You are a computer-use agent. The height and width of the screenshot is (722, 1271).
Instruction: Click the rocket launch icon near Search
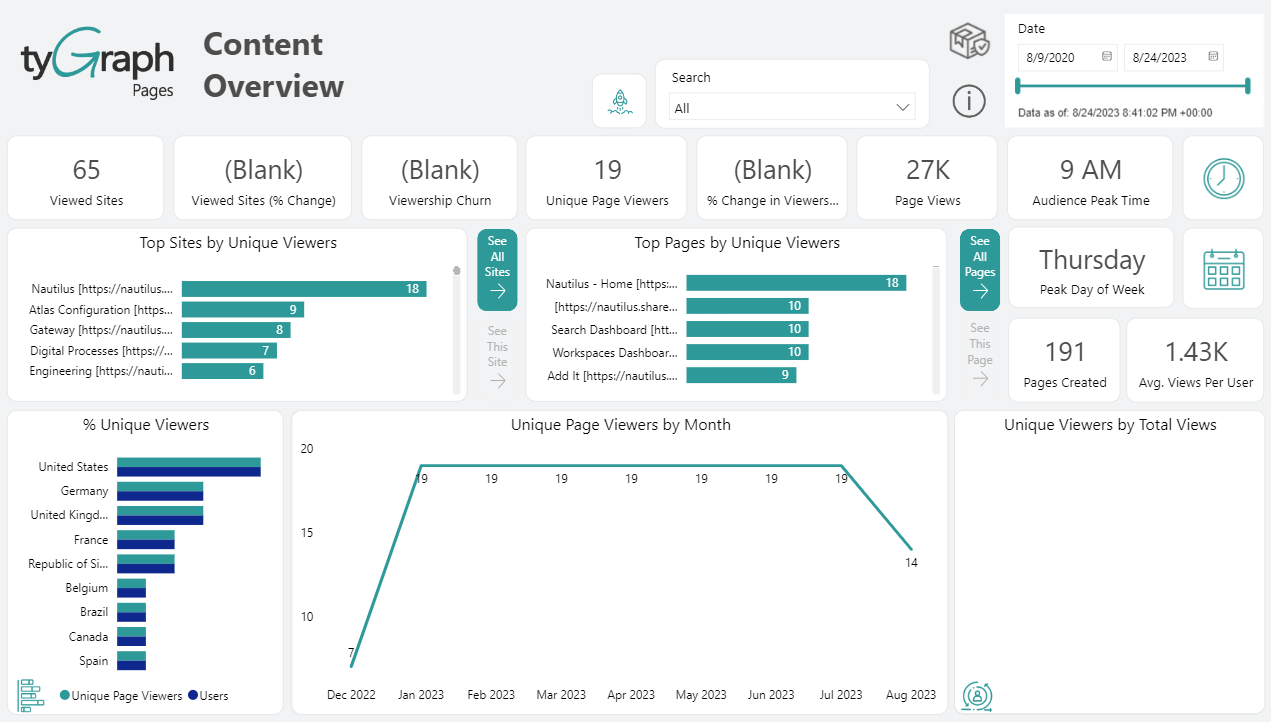(619, 100)
